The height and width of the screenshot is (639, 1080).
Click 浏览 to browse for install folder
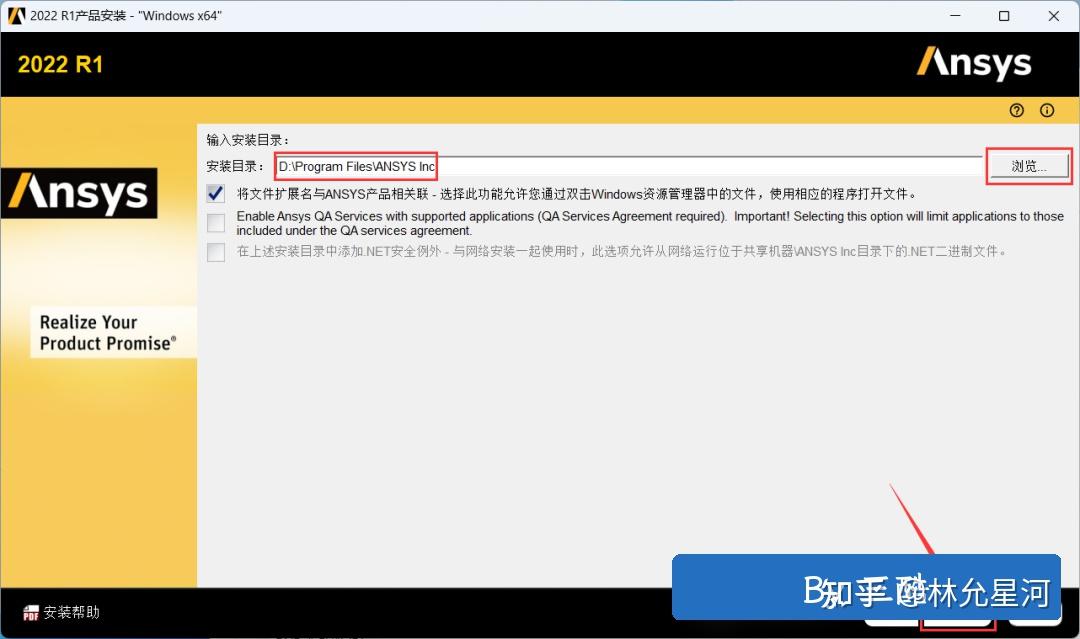click(1028, 166)
